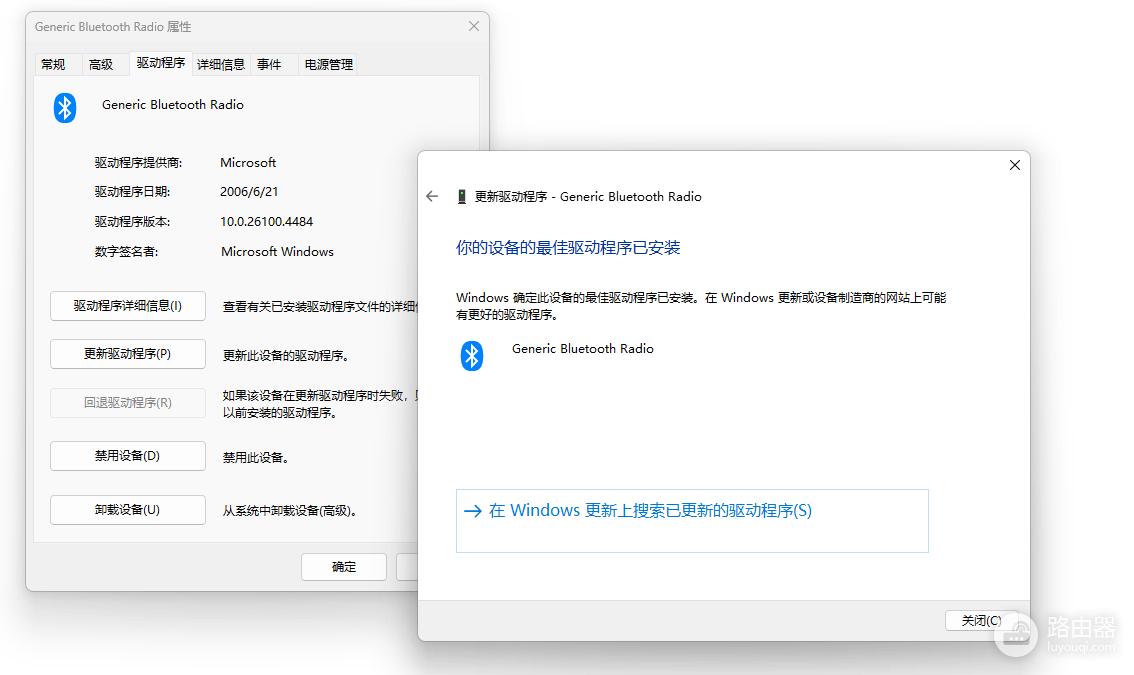Close the 更新驱动程序 dialog with the X
Viewport: 1134px width, 675px height.
pyautogui.click(x=1015, y=165)
